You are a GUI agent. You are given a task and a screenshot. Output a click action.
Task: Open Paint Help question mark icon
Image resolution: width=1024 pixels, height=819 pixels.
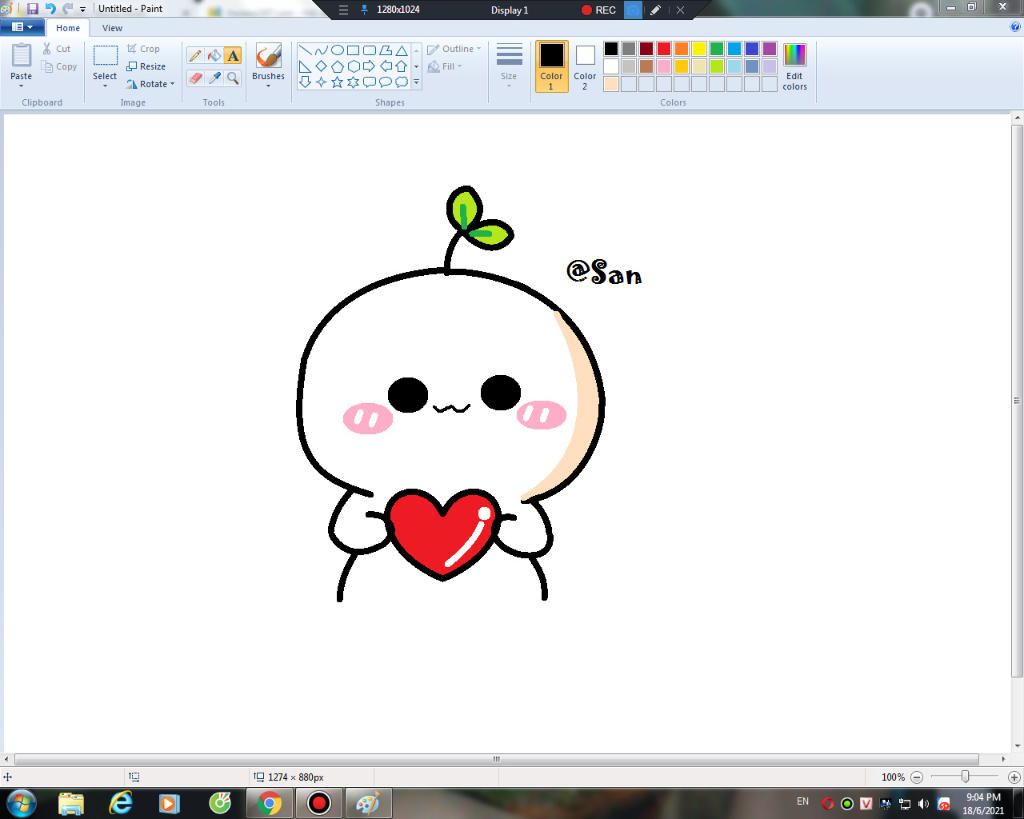(1016, 27)
